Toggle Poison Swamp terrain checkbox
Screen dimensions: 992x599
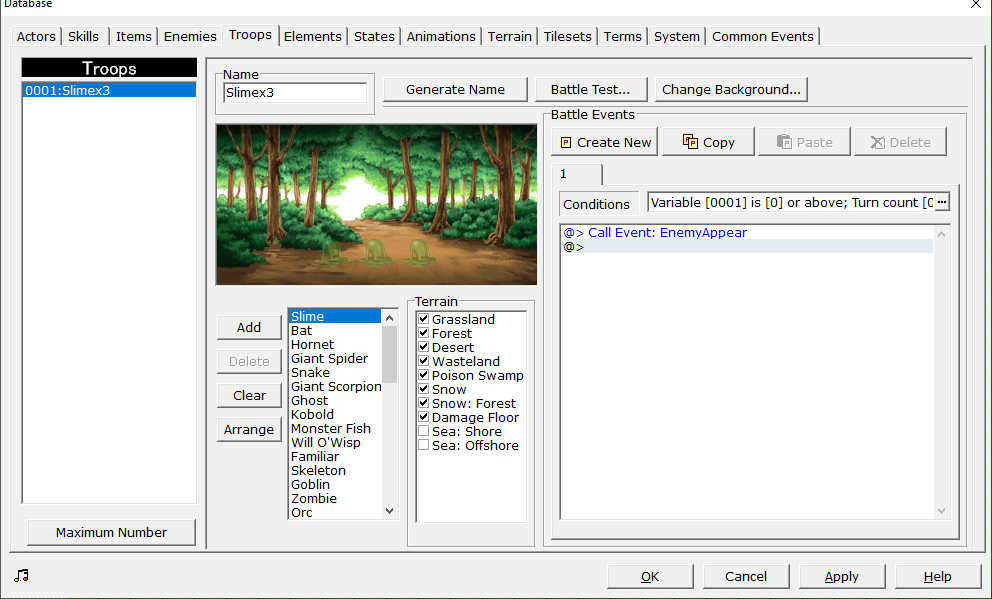424,374
